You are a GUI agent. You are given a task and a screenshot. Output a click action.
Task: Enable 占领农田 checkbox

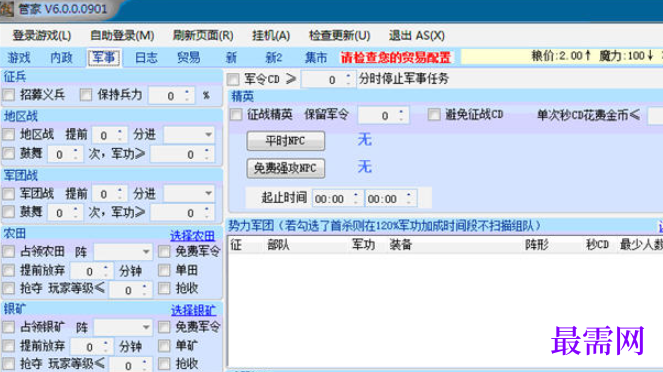tap(9, 252)
